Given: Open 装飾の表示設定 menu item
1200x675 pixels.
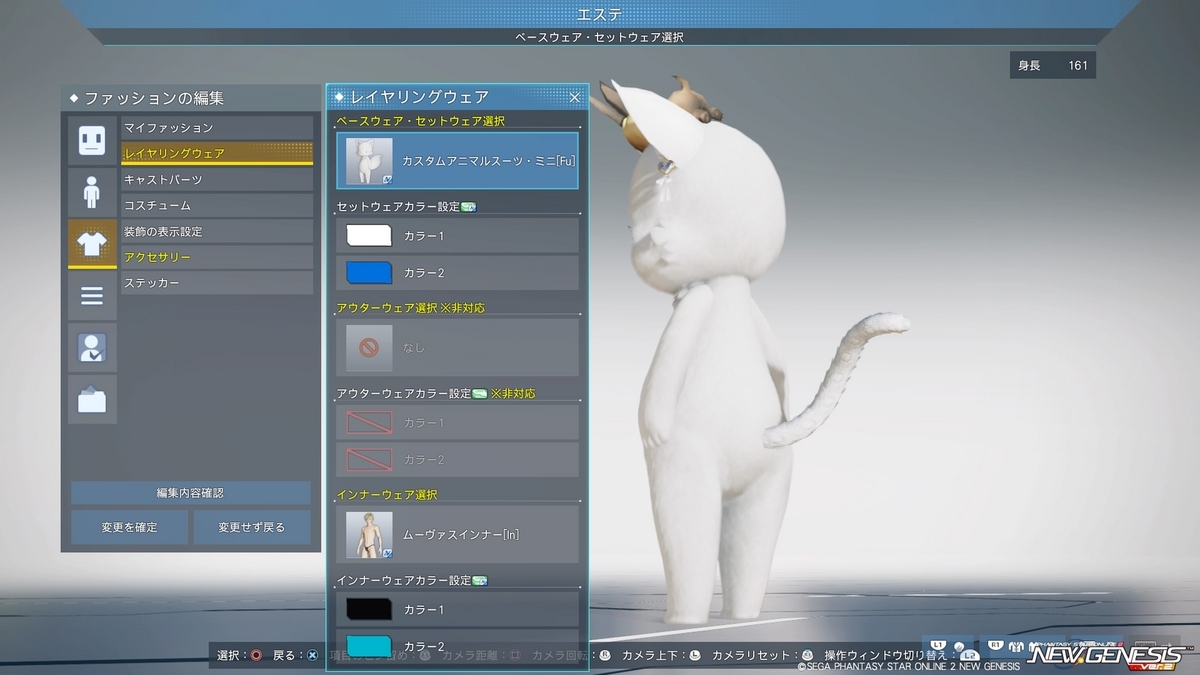Looking at the screenshot, I should [x=217, y=232].
